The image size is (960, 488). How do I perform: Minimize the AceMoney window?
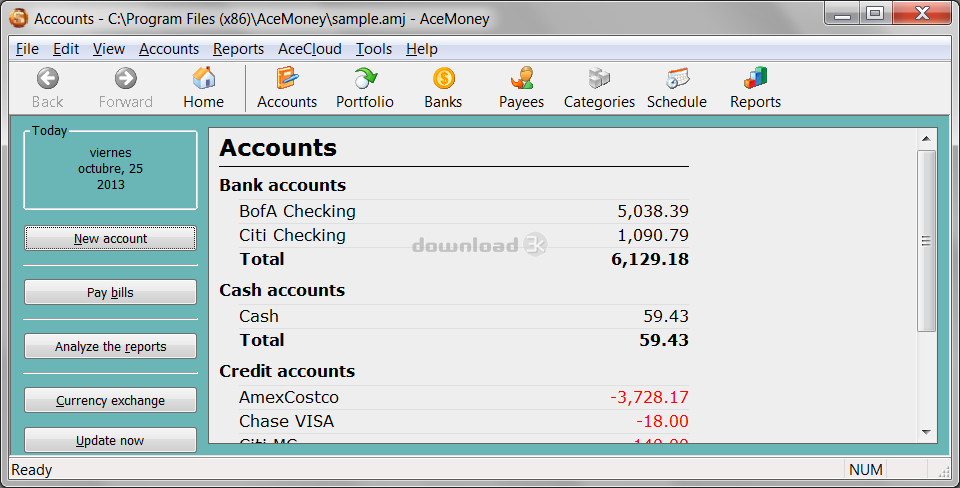843,13
